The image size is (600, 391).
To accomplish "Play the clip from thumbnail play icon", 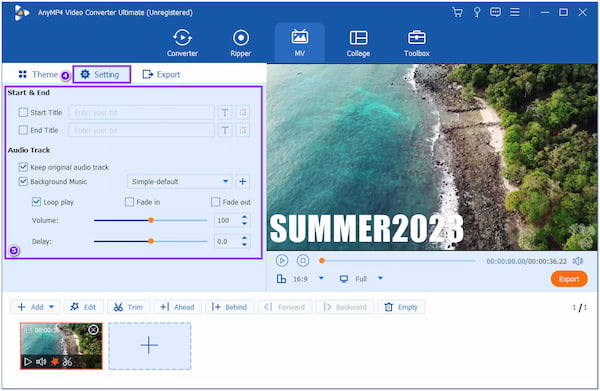I will [28, 362].
